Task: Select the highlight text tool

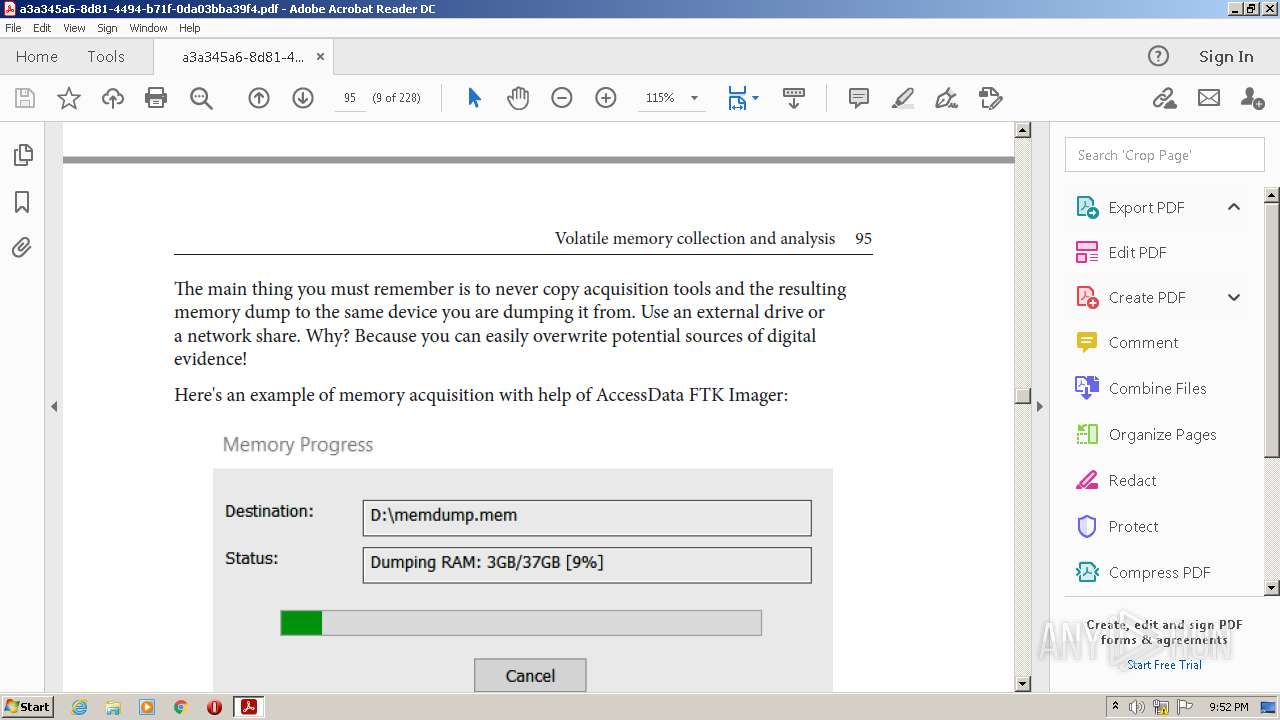Action: [x=902, y=98]
